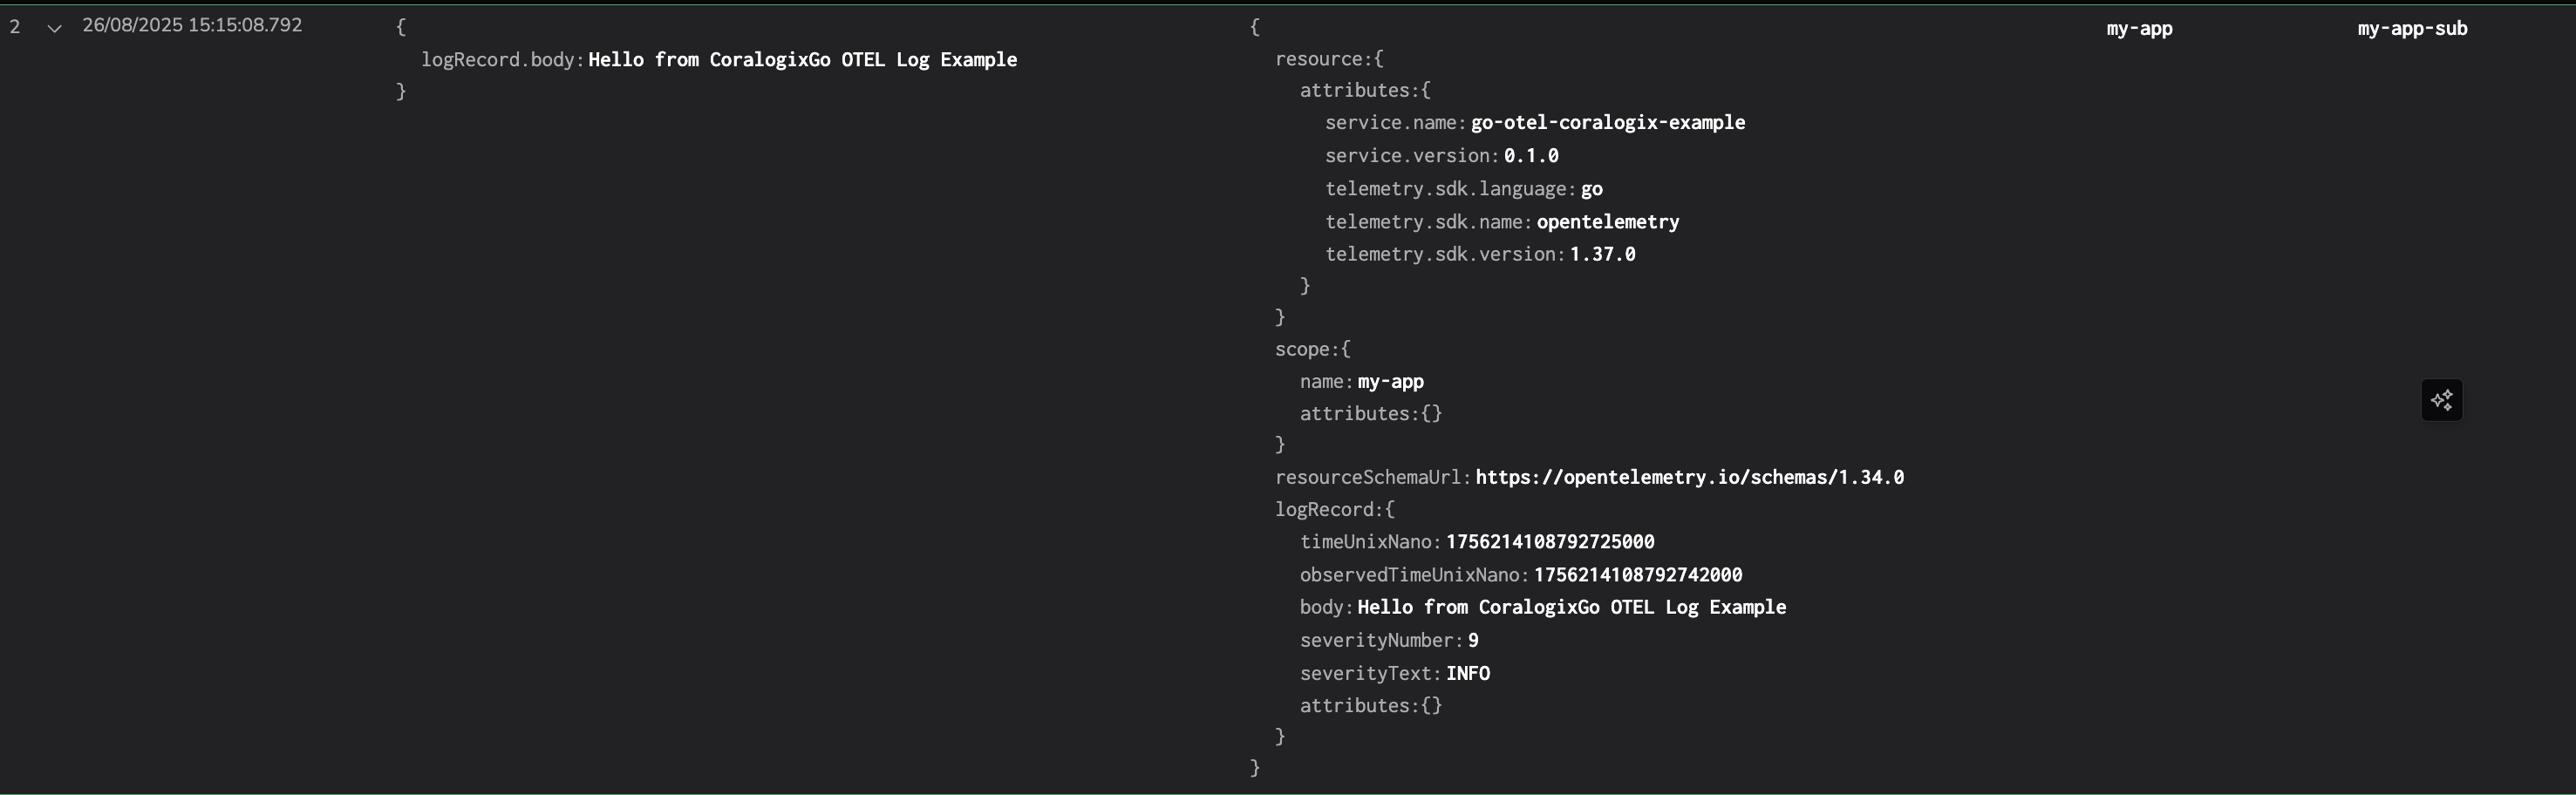
Task: Select service.name value go-otel-coralogix-example
Action: (x=1607, y=122)
